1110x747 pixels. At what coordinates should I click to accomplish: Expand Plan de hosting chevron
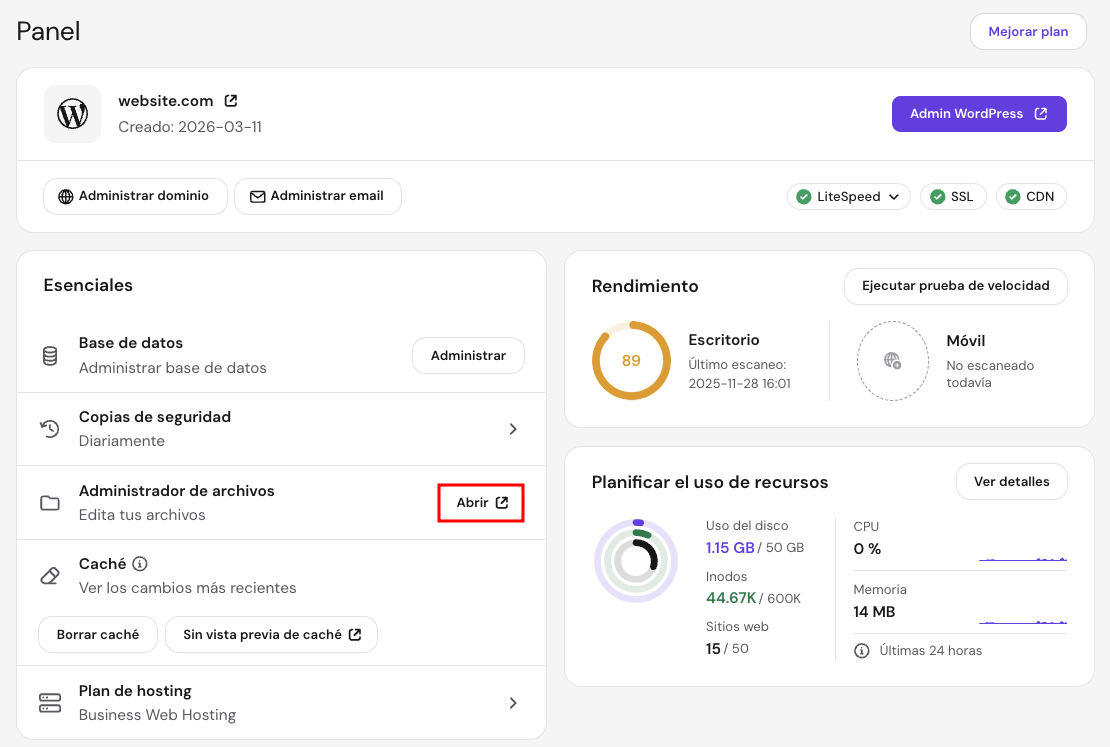[x=513, y=703]
